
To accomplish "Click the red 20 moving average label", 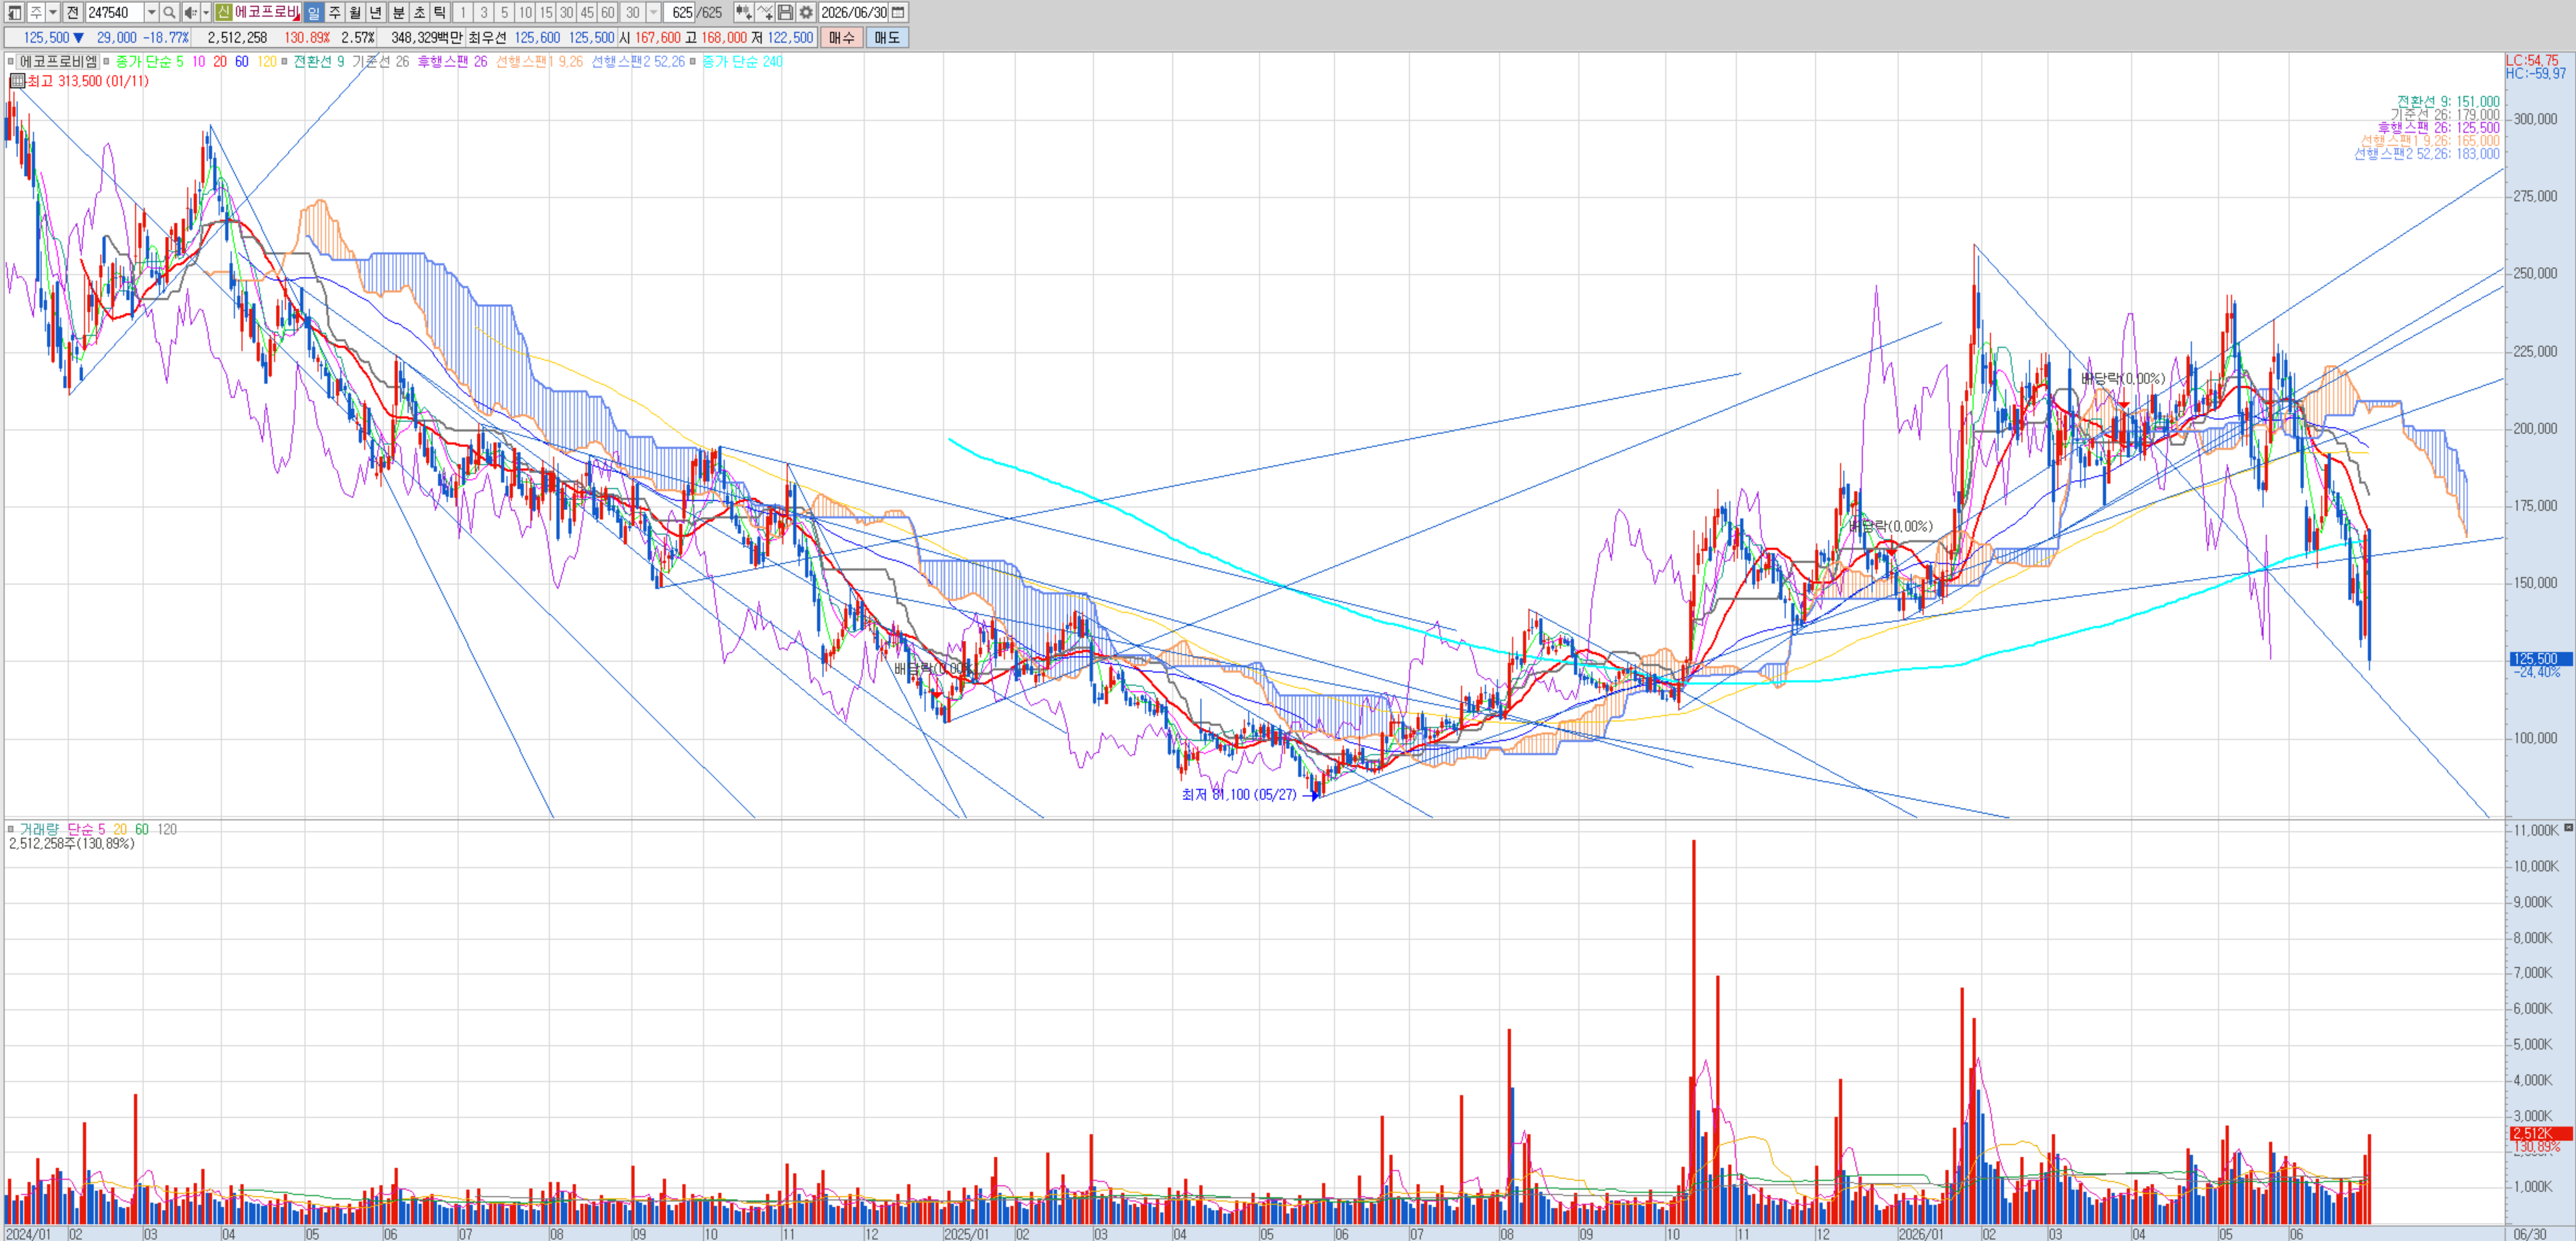I will coord(220,62).
